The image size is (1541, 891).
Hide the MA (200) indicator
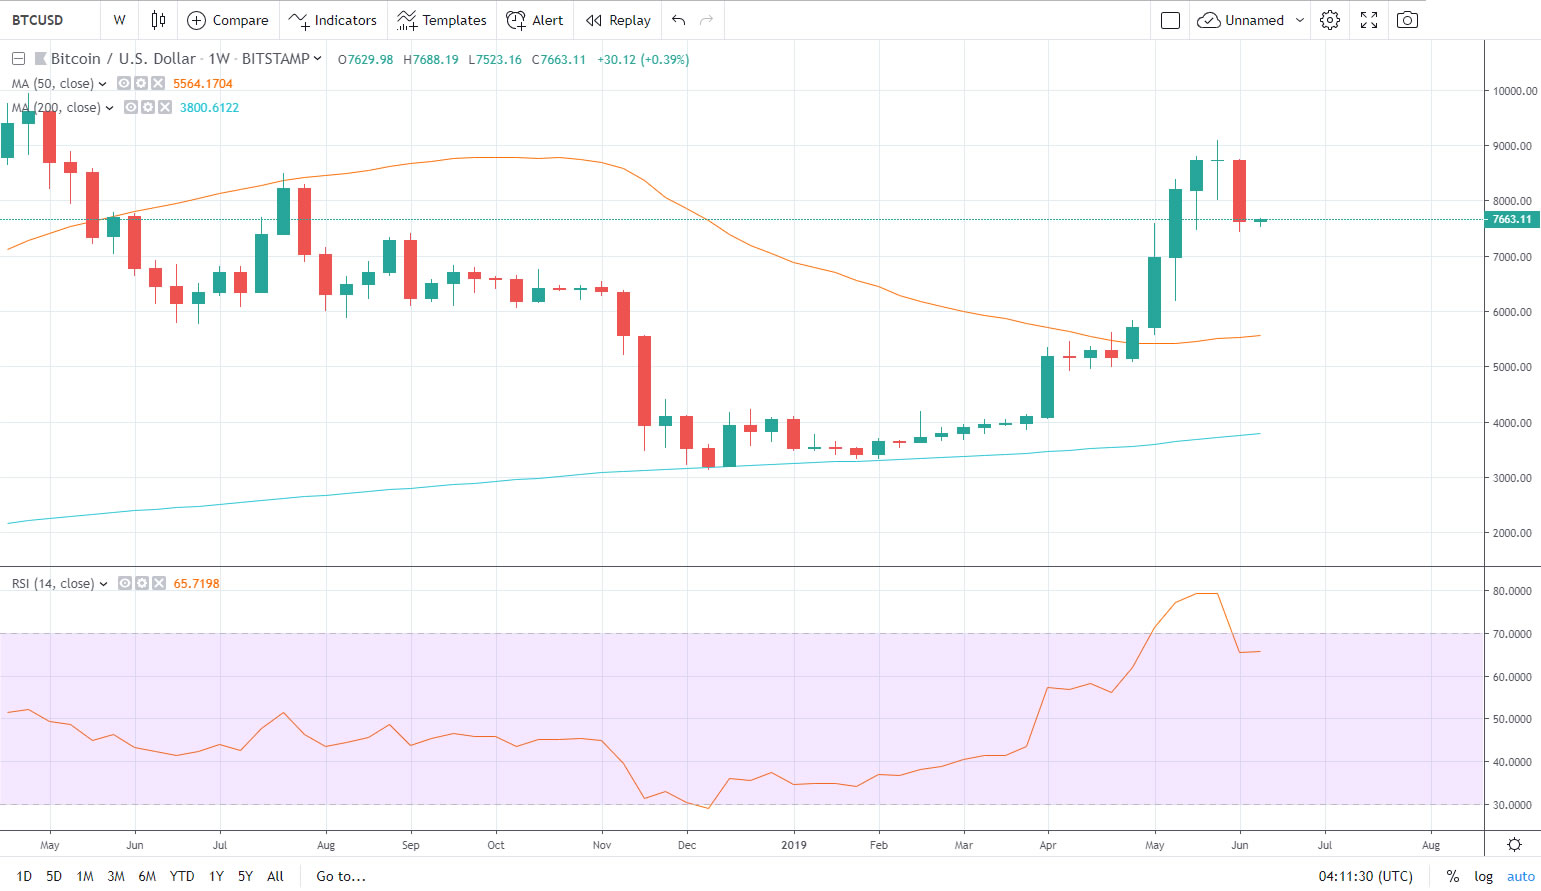[x=130, y=107]
